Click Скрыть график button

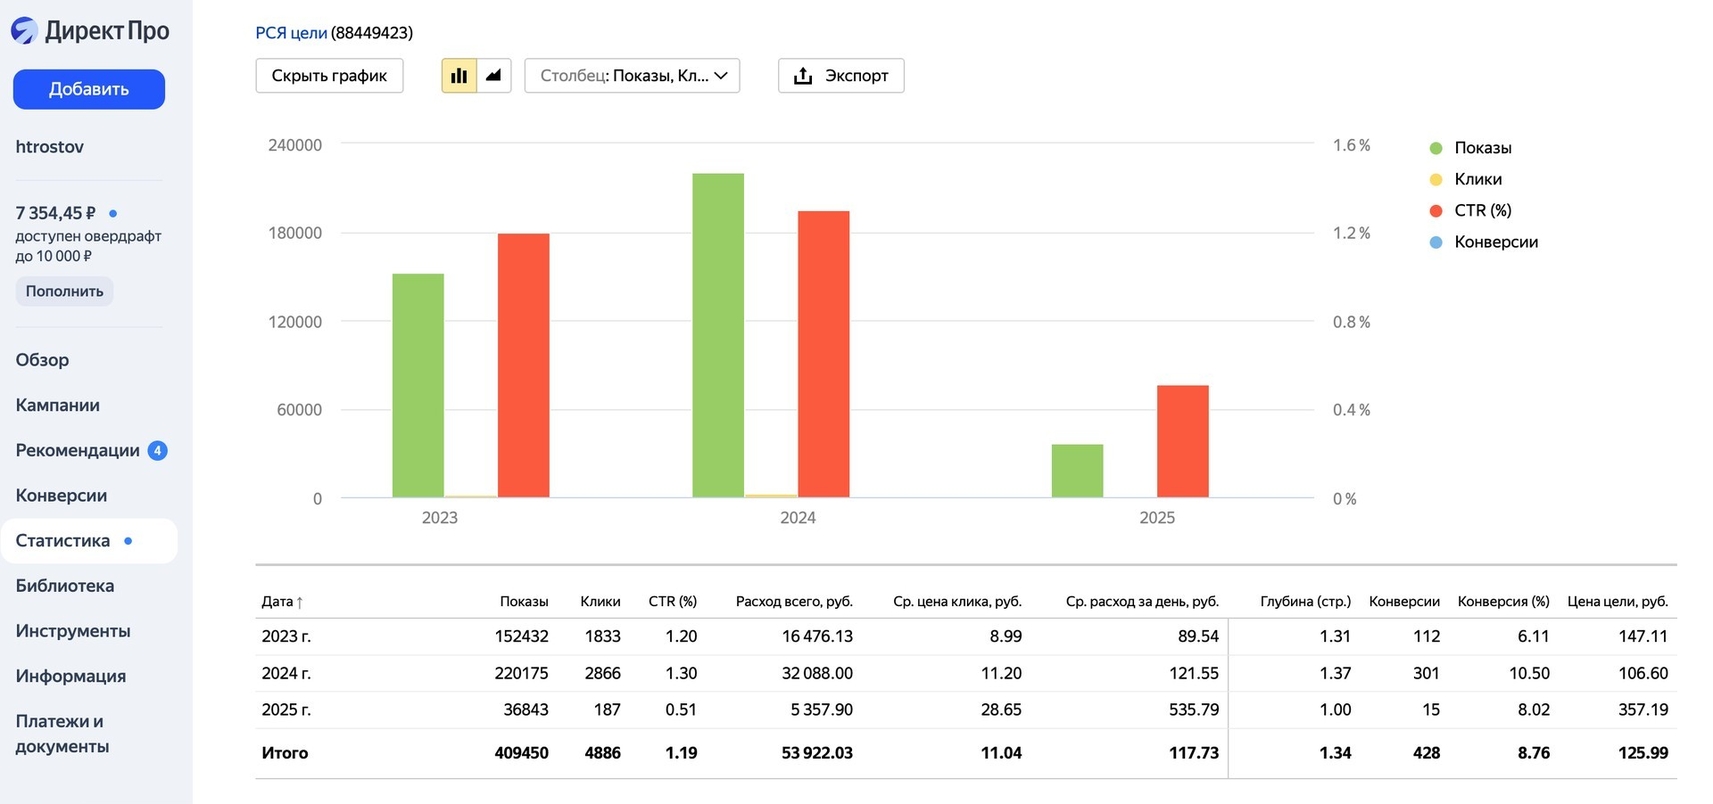click(x=329, y=76)
